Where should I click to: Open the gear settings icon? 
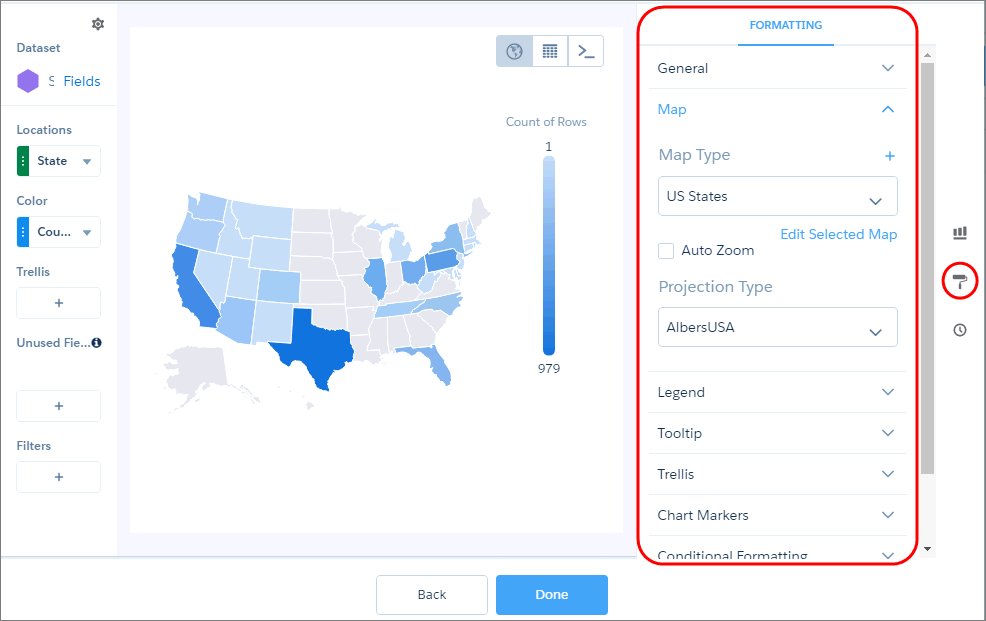(x=97, y=24)
